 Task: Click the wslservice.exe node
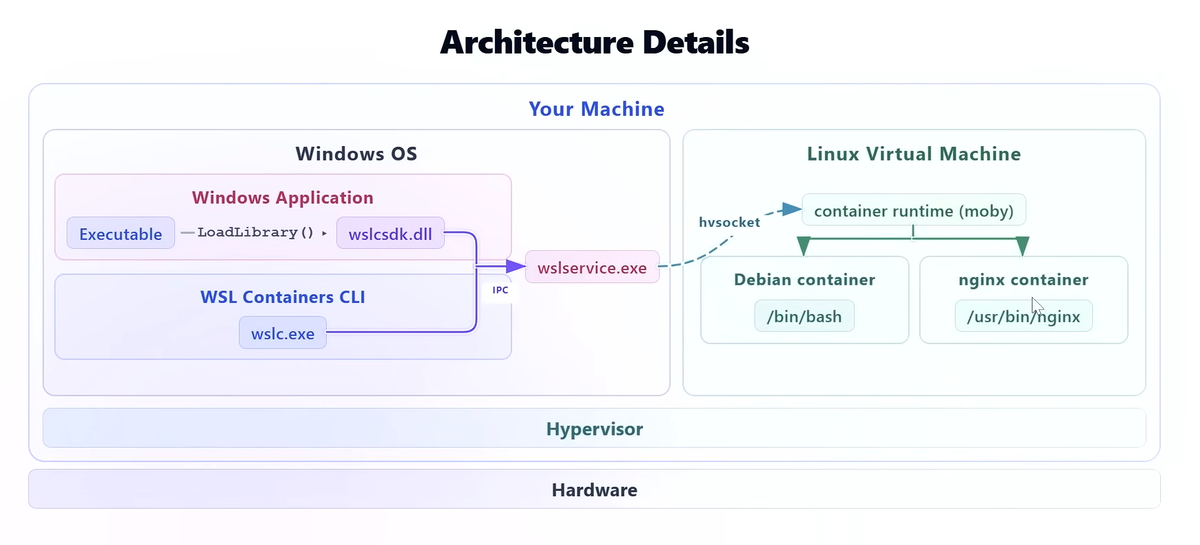592,267
